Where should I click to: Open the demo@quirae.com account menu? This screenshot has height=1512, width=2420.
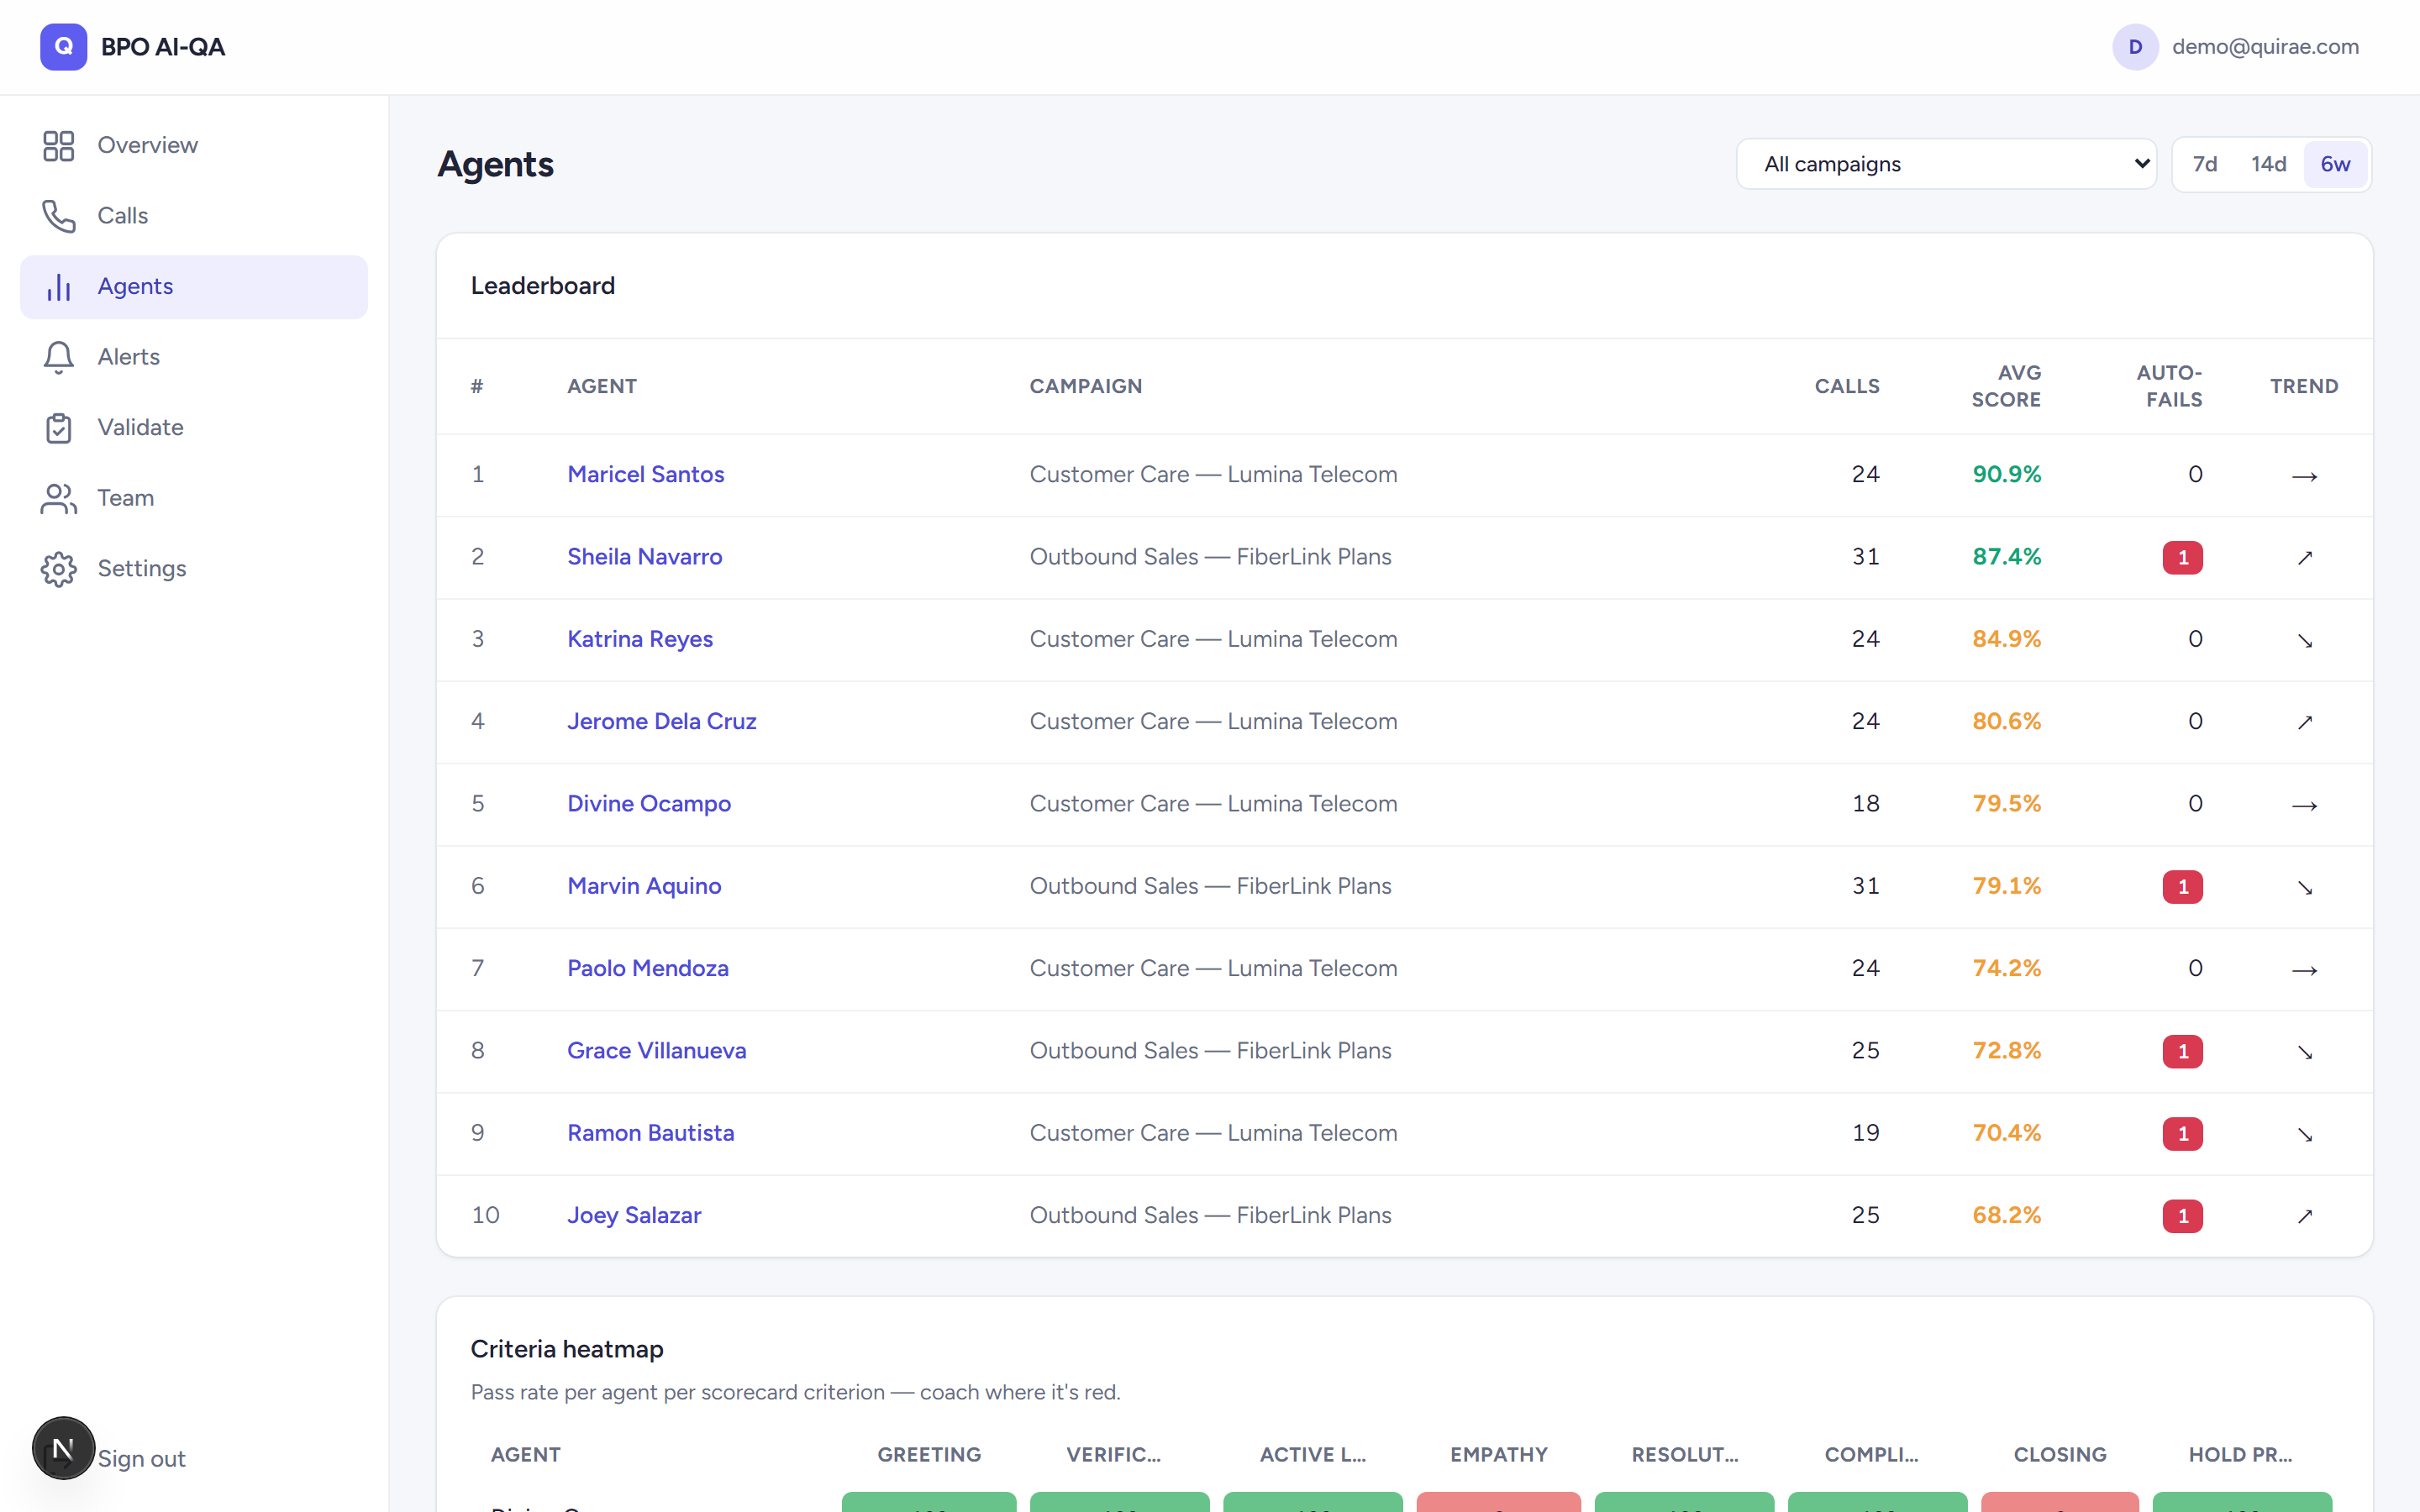pos(2265,47)
